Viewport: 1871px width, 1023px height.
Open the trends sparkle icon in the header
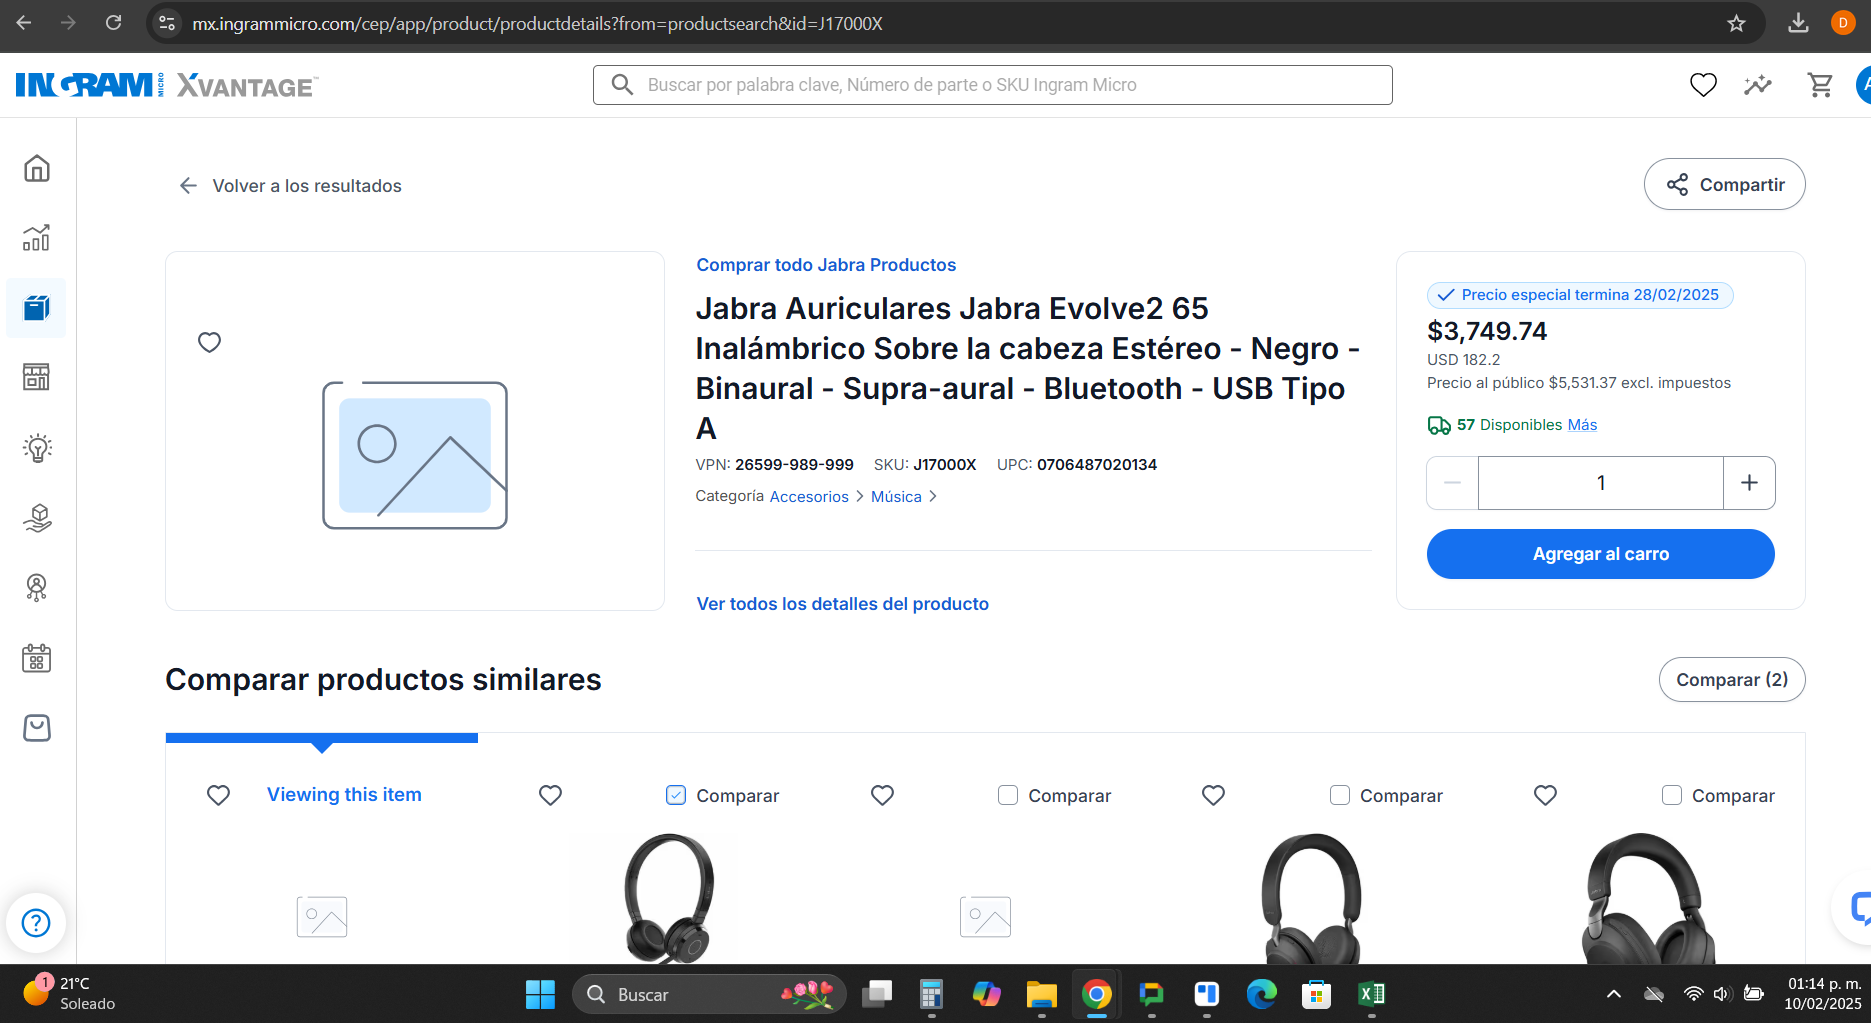pos(1758,85)
